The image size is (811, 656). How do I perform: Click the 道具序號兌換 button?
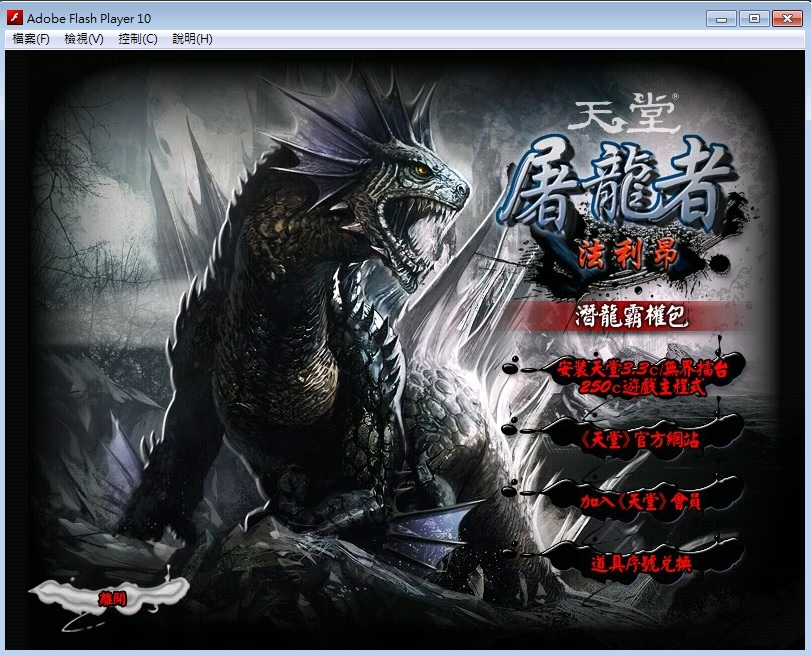(641, 563)
